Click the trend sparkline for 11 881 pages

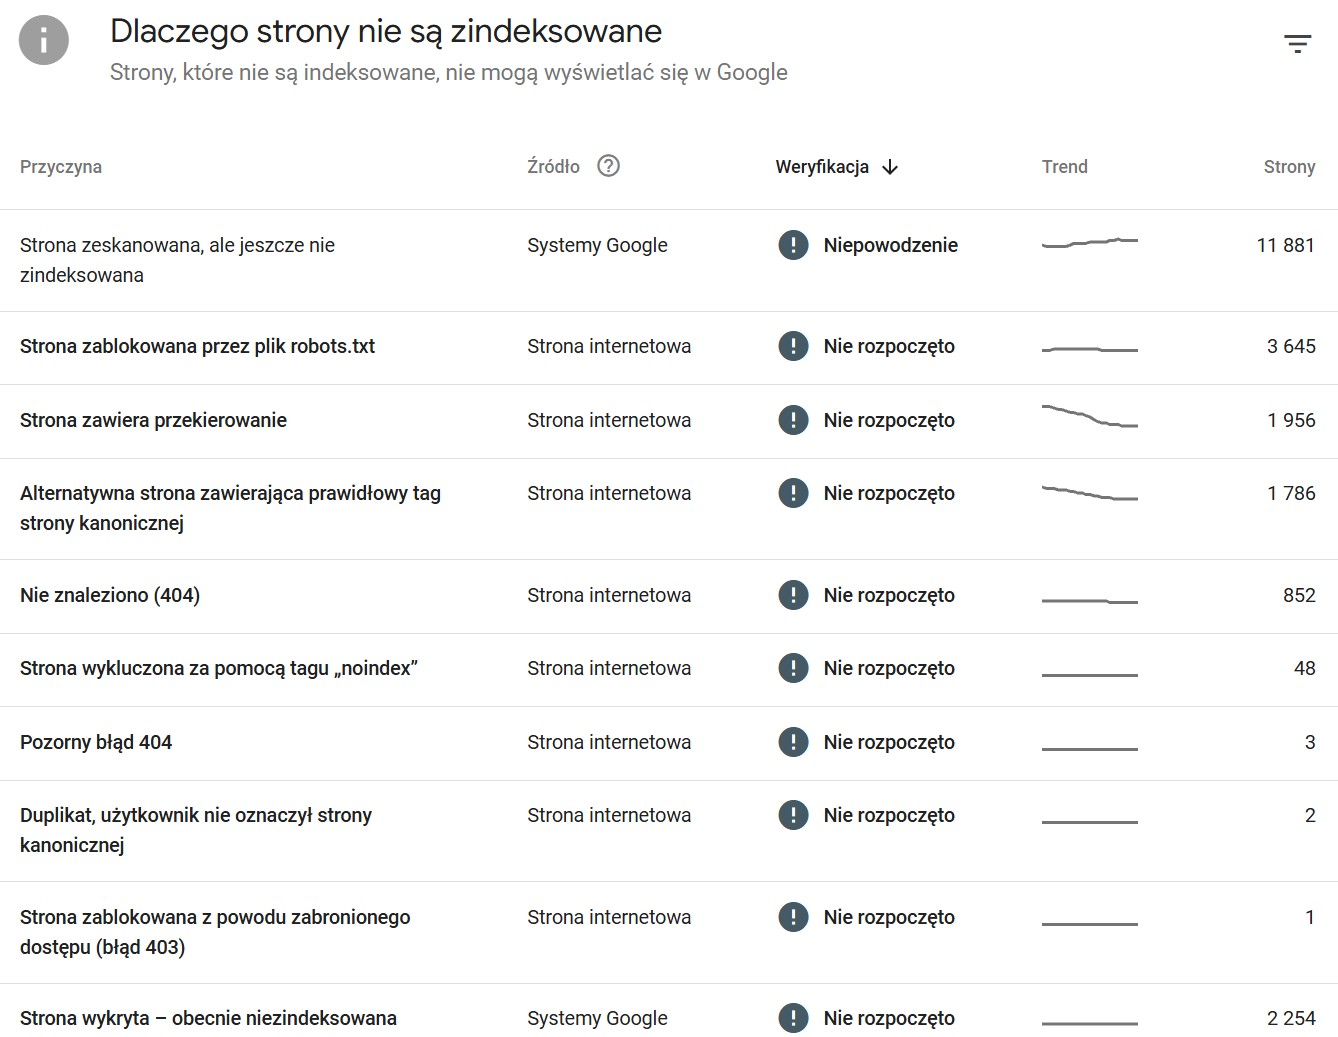tap(1090, 243)
